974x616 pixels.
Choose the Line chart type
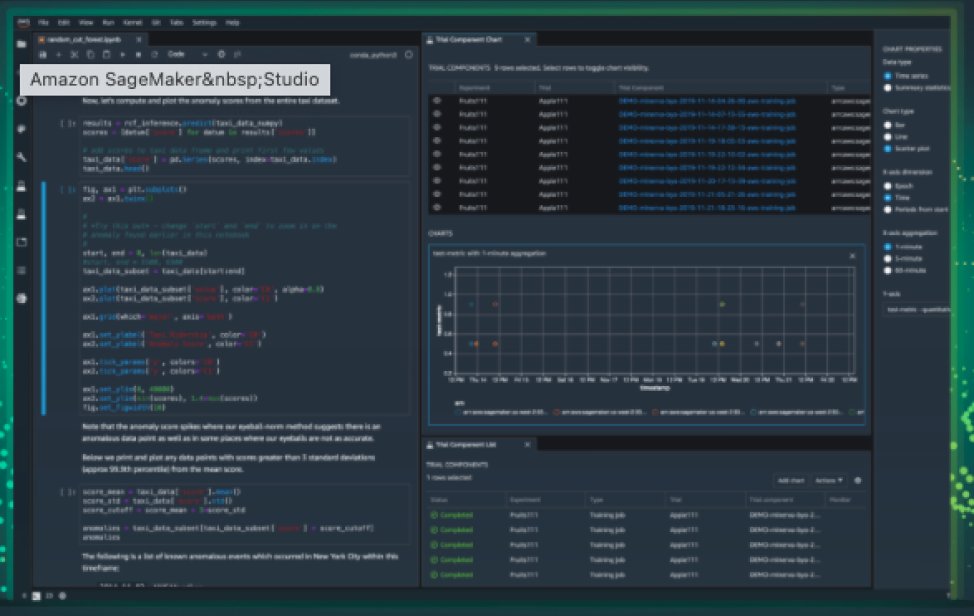point(888,137)
